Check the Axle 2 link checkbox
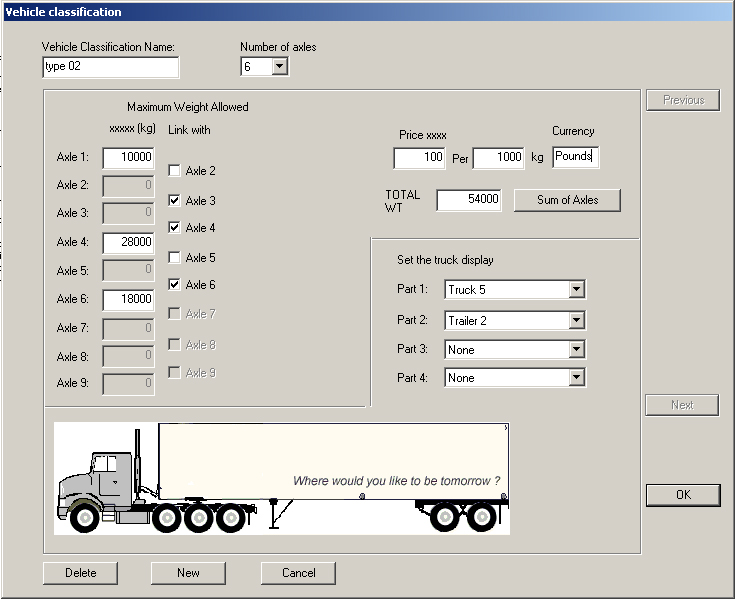The height and width of the screenshot is (599, 735). tap(174, 171)
